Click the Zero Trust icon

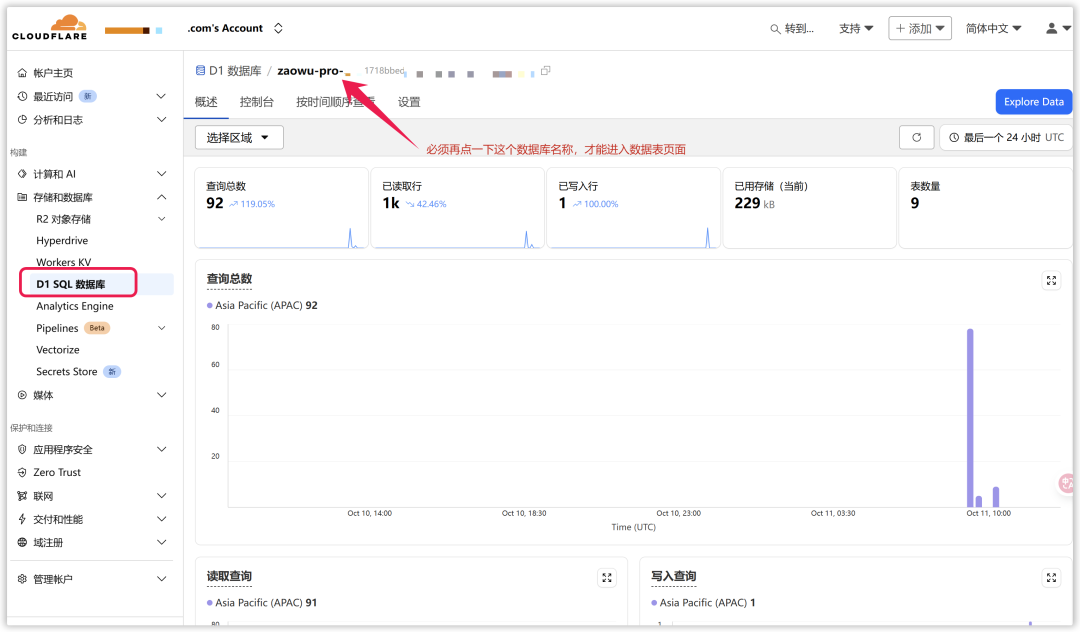pyautogui.click(x=22, y=472)
